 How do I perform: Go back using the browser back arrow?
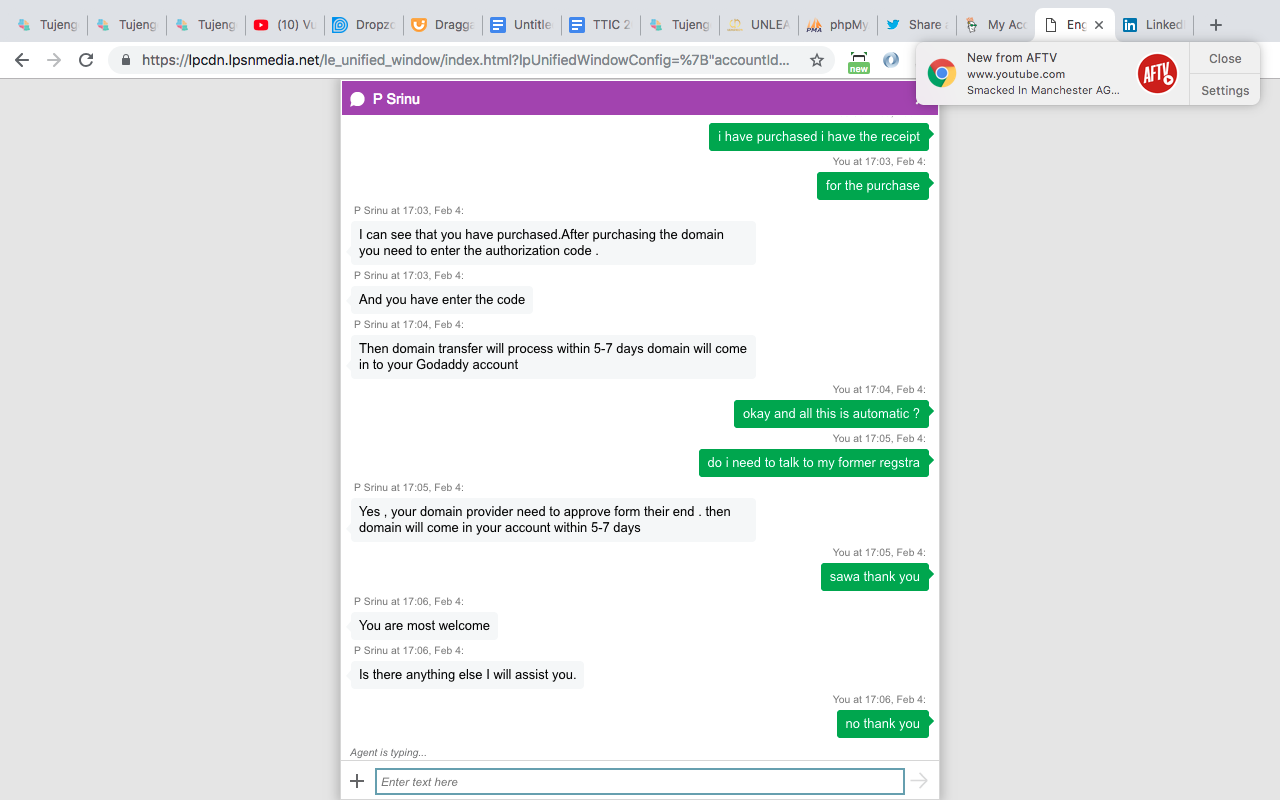click(x=22, y=60)
